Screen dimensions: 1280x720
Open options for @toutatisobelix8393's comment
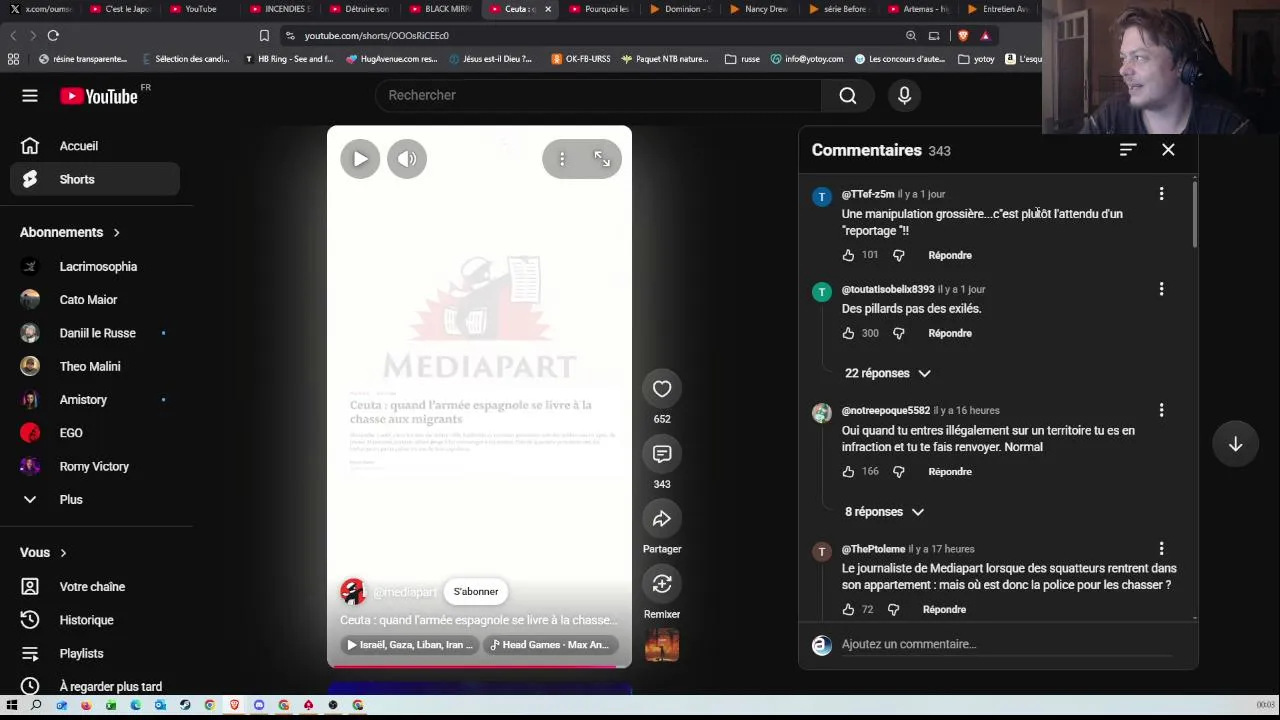point(1161,289)
